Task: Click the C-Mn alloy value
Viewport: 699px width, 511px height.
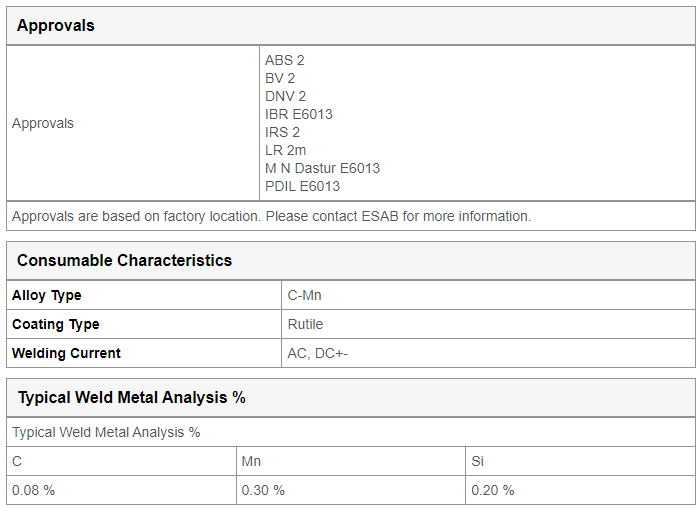Action: click(304, 295)
